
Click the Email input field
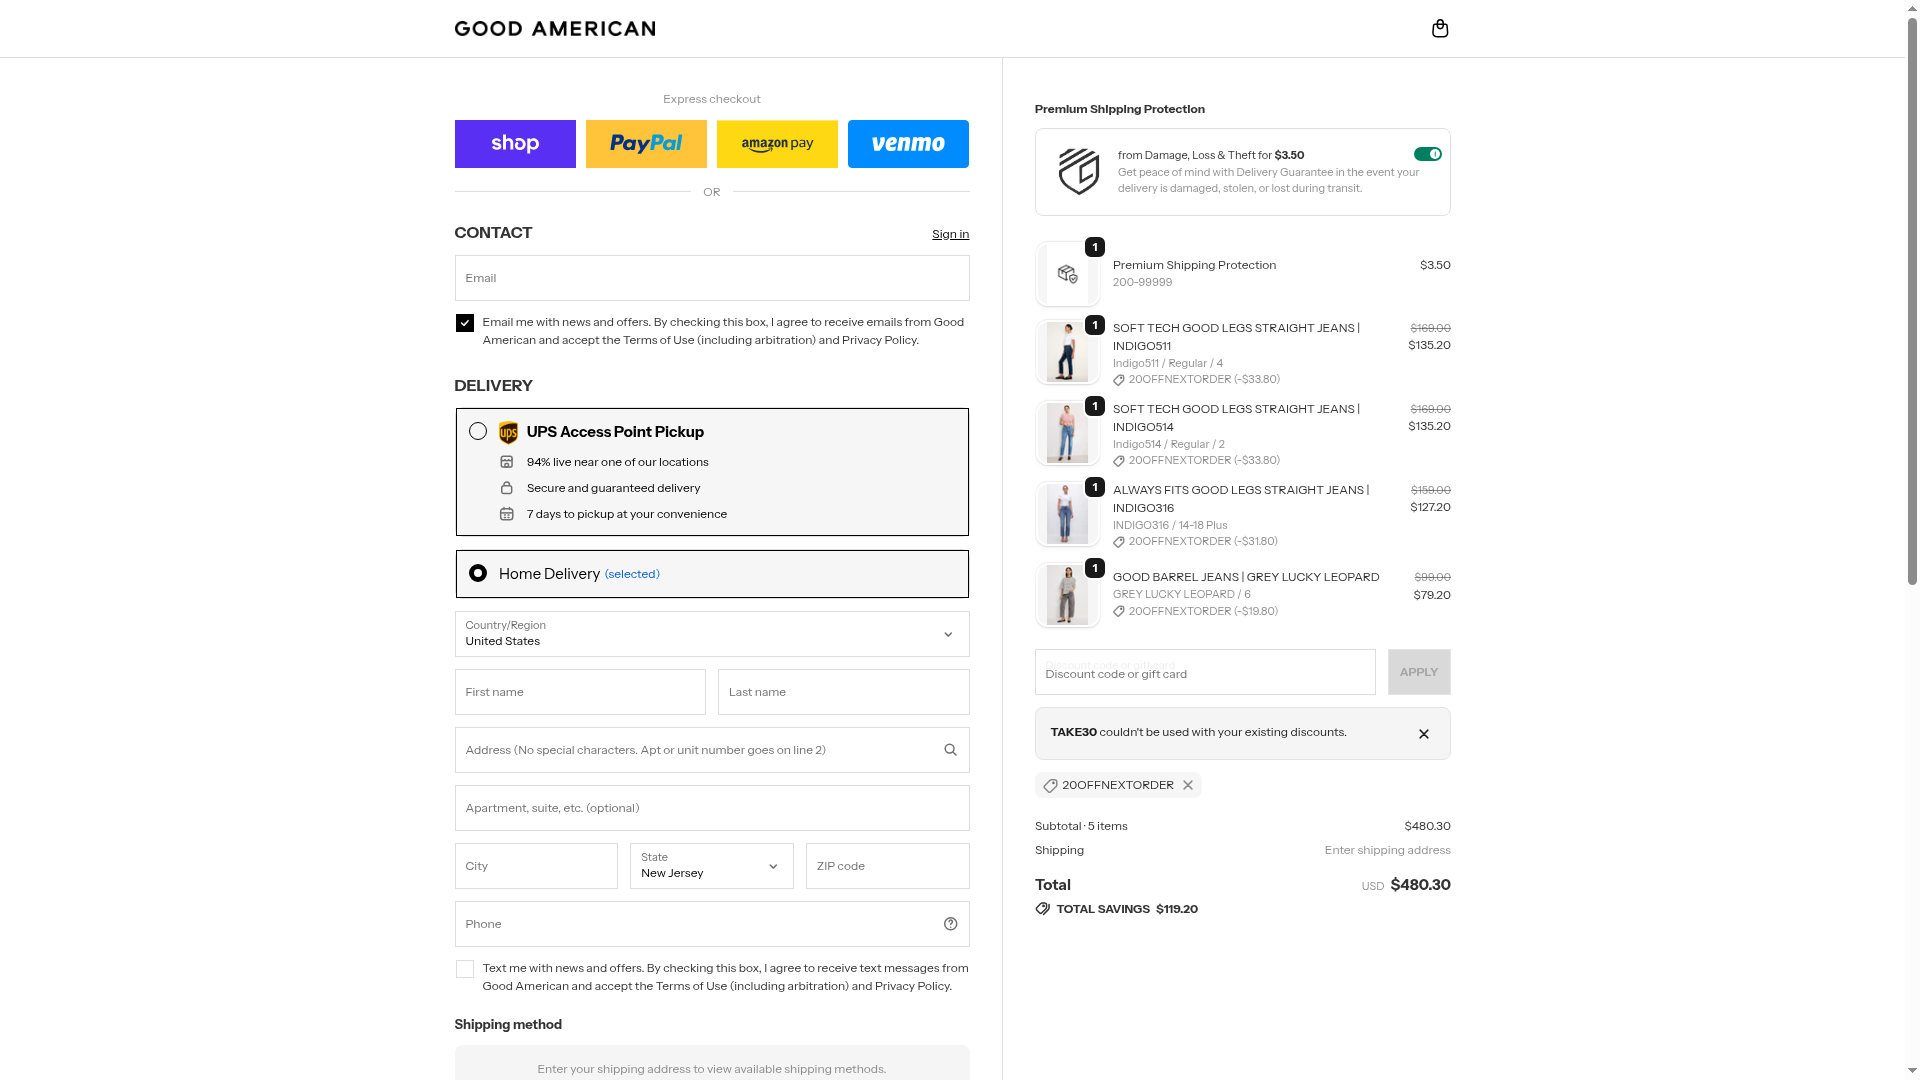click(711, 278)
